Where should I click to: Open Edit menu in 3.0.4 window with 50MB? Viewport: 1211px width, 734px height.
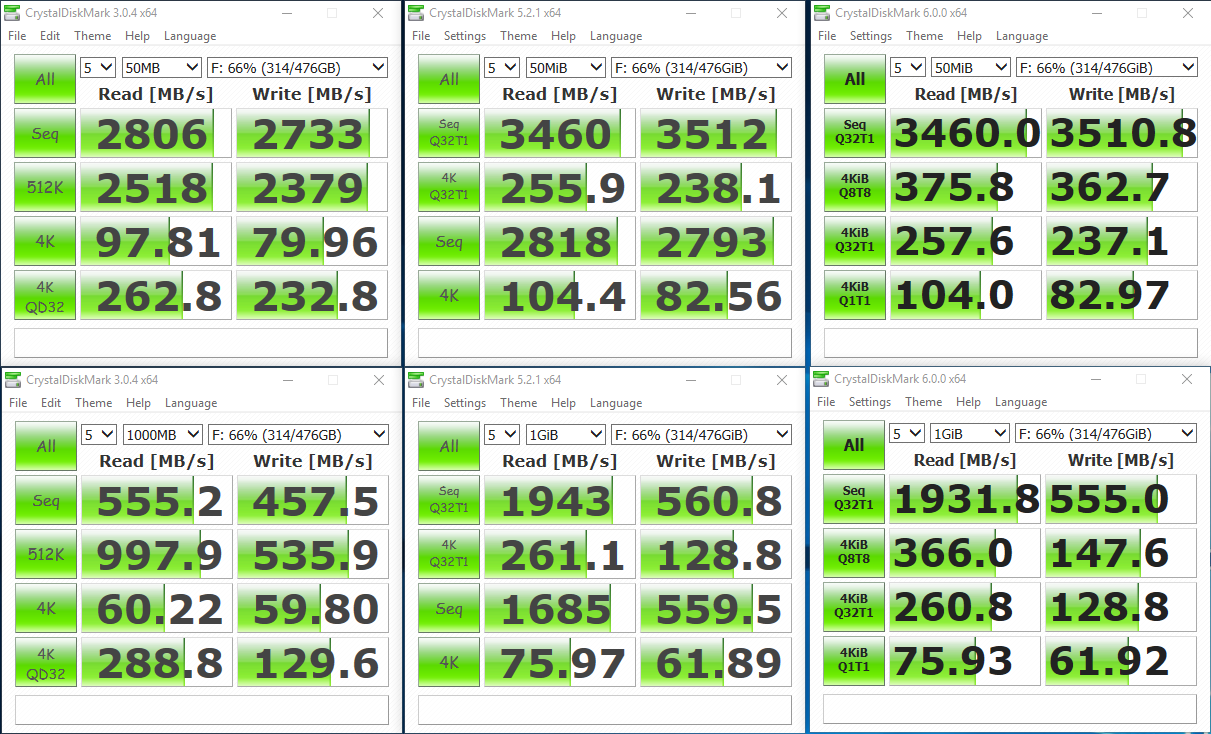coord(50,36)
